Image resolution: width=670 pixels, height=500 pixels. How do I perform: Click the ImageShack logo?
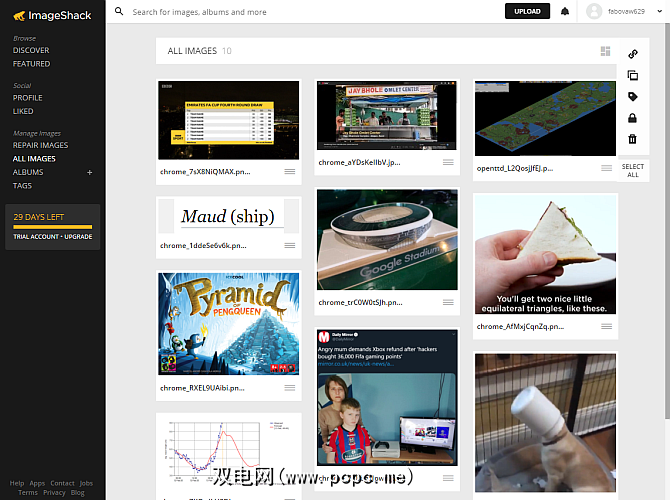tap(52, 16)
